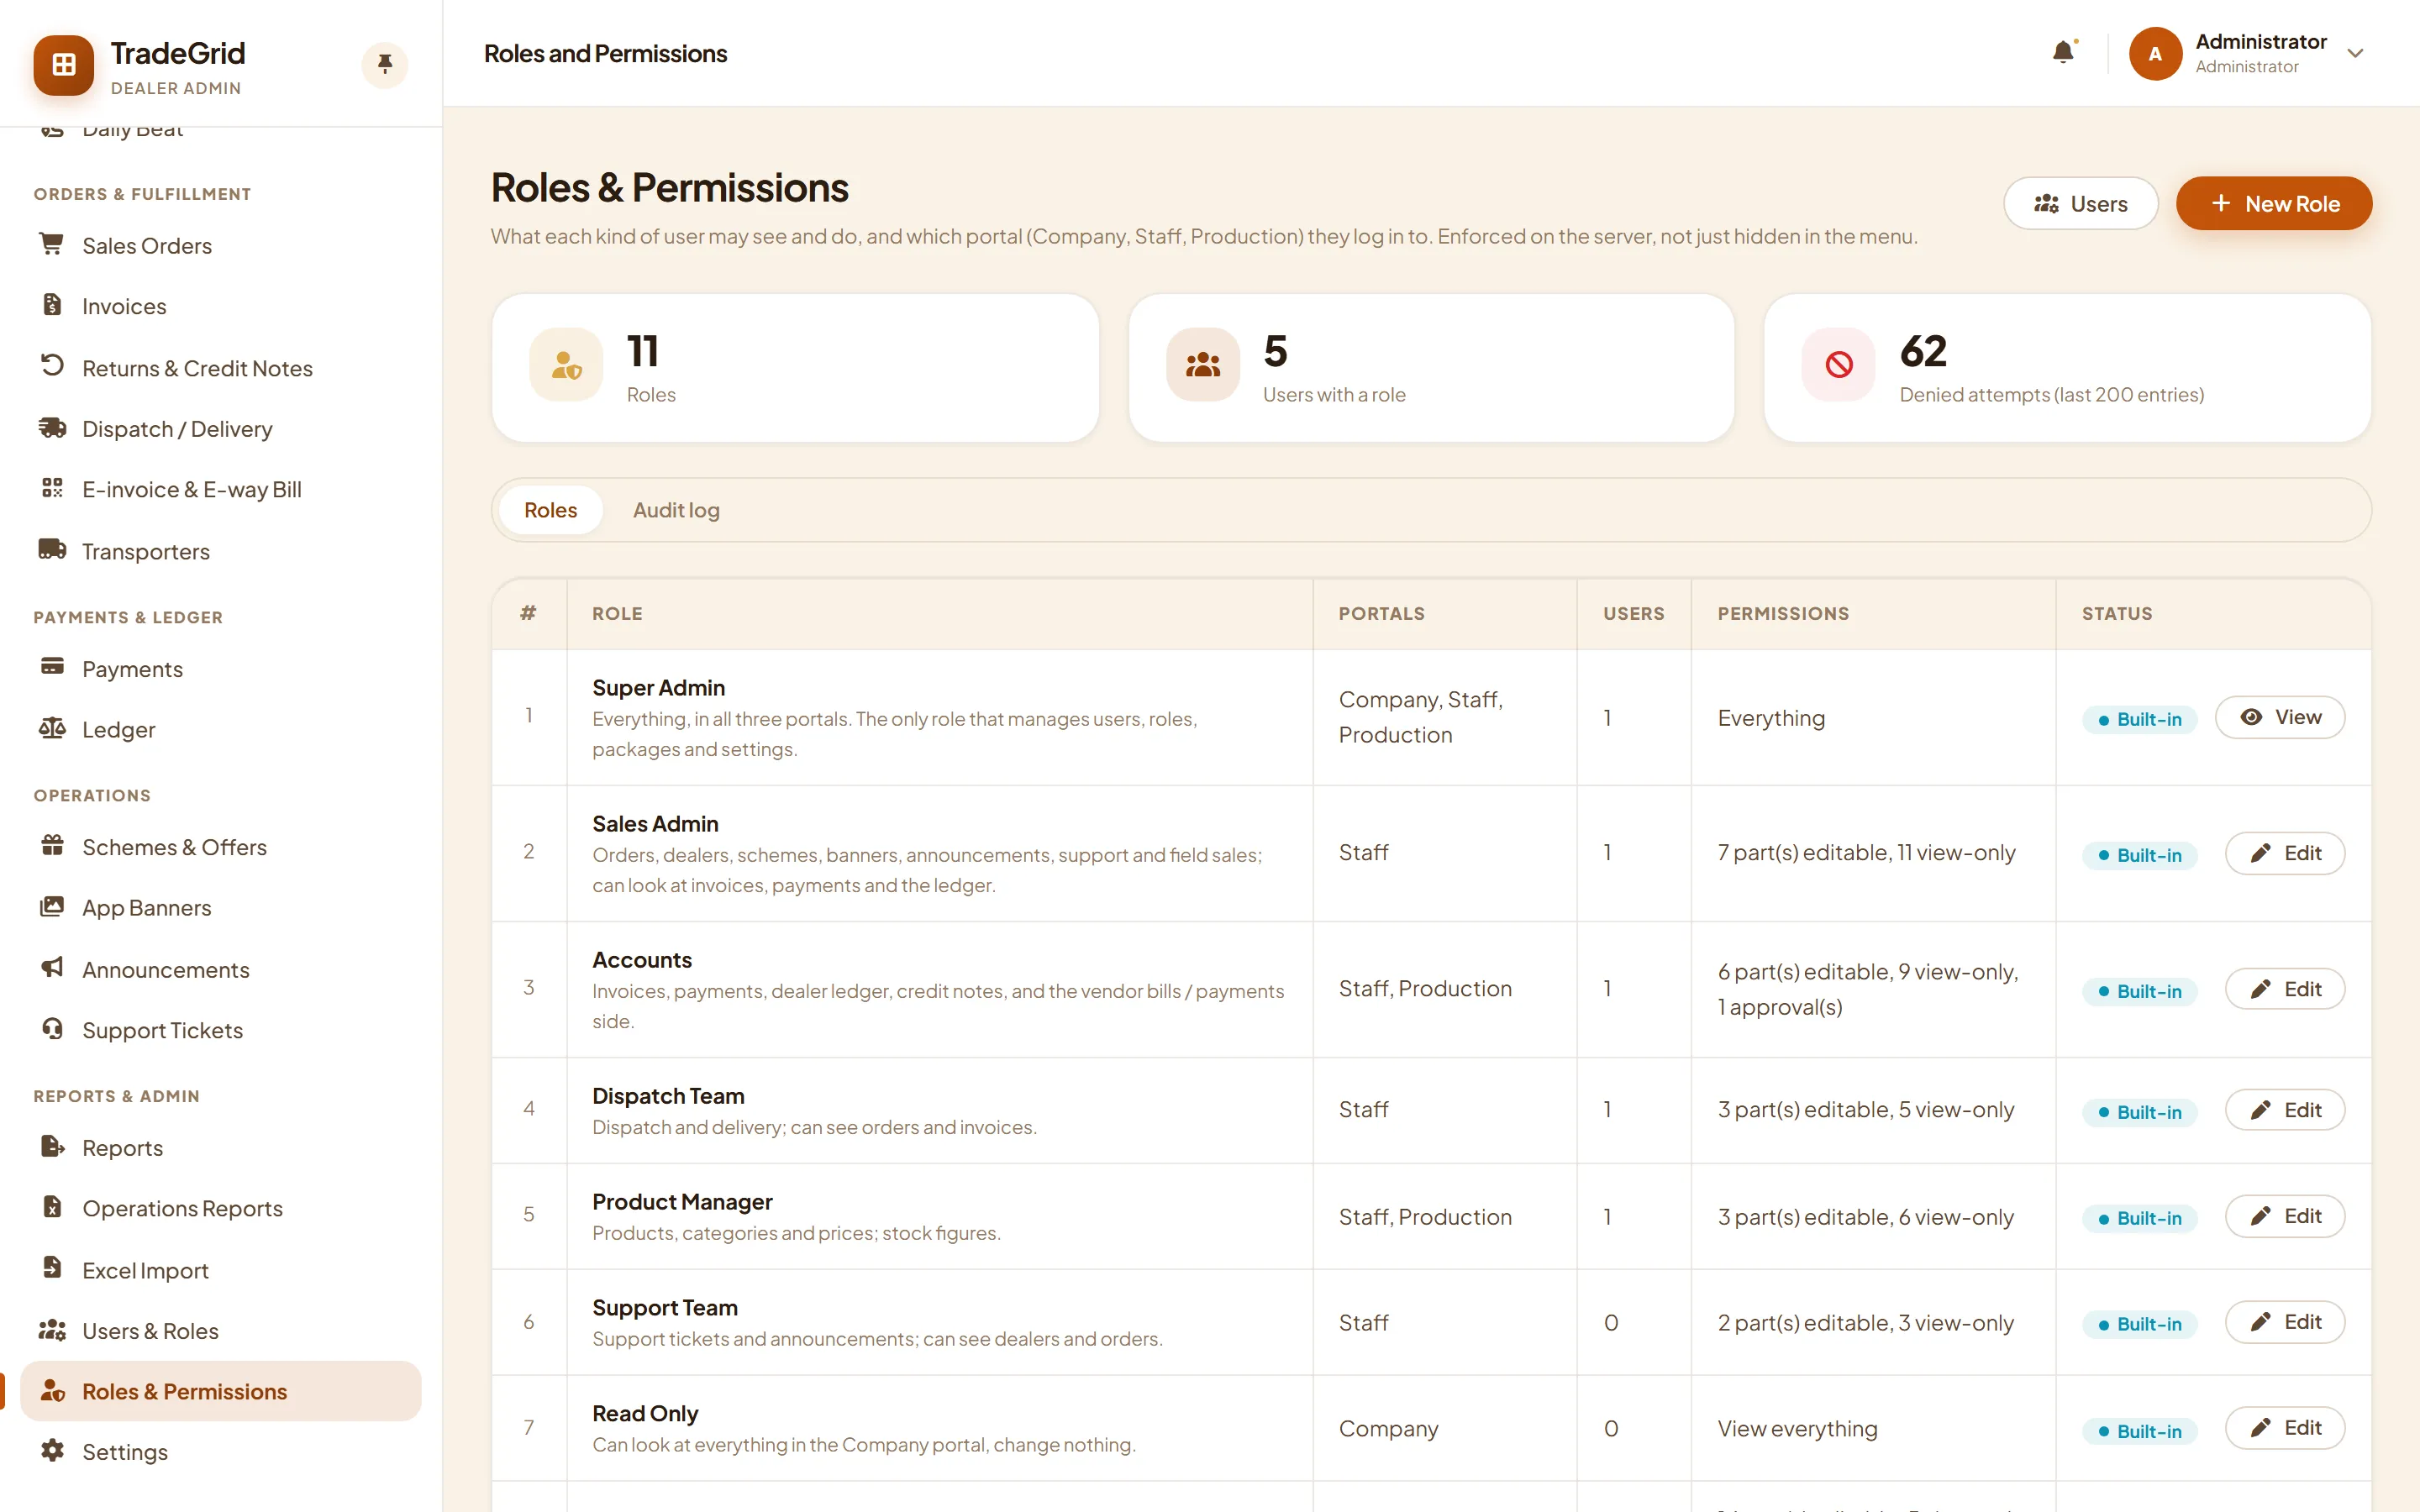Image resolution: width=2420 pixels, height=1512 pixels.
Task: Open Sales Orders in the sidebar
Action: 220,245
